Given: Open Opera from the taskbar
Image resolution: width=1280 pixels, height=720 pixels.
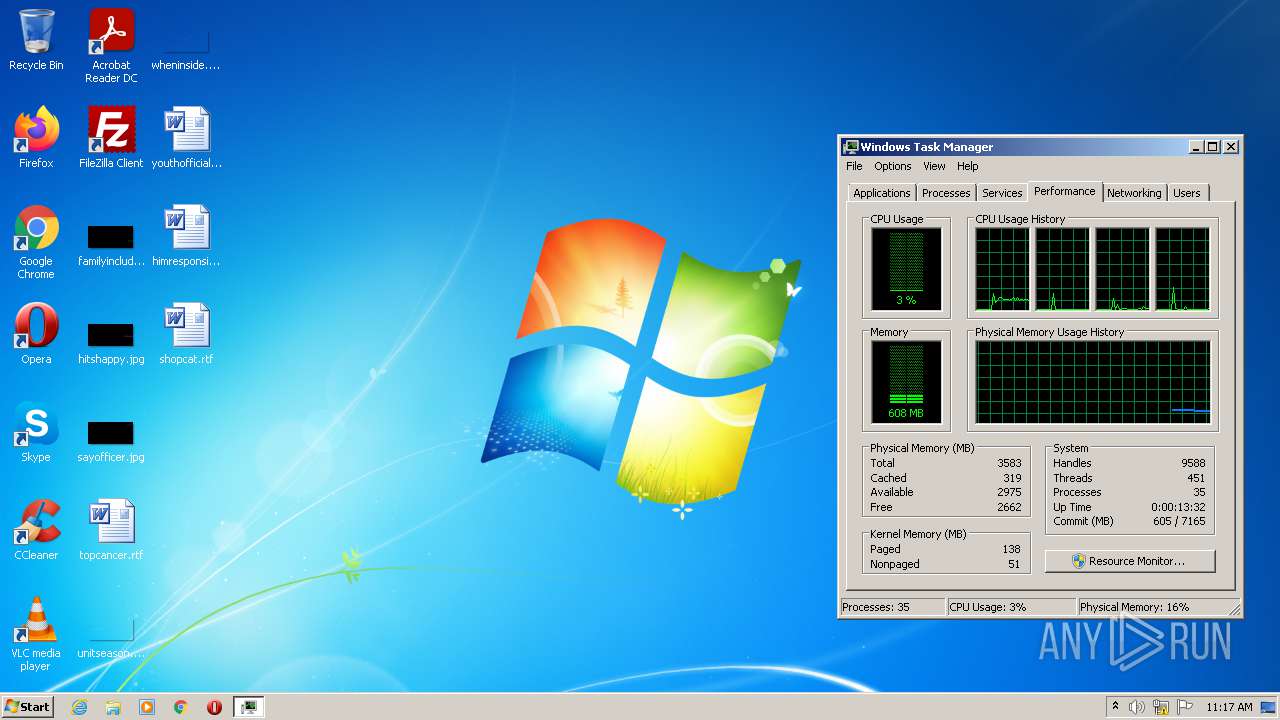Looking at the screenshot, I should pyautogui.click(x=214, y=707).
